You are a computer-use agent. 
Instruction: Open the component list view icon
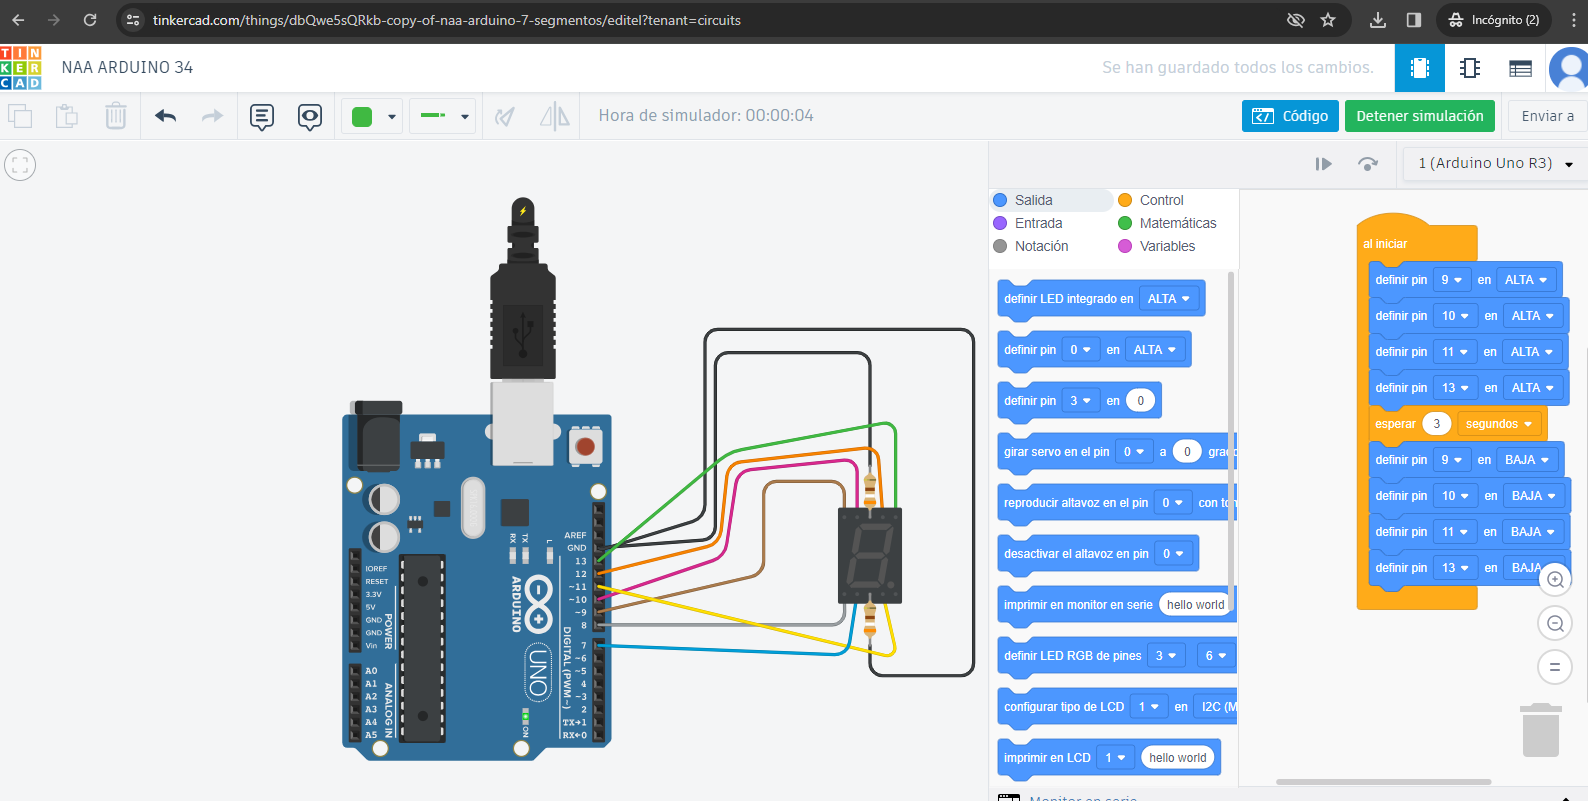coord(1520,68)
